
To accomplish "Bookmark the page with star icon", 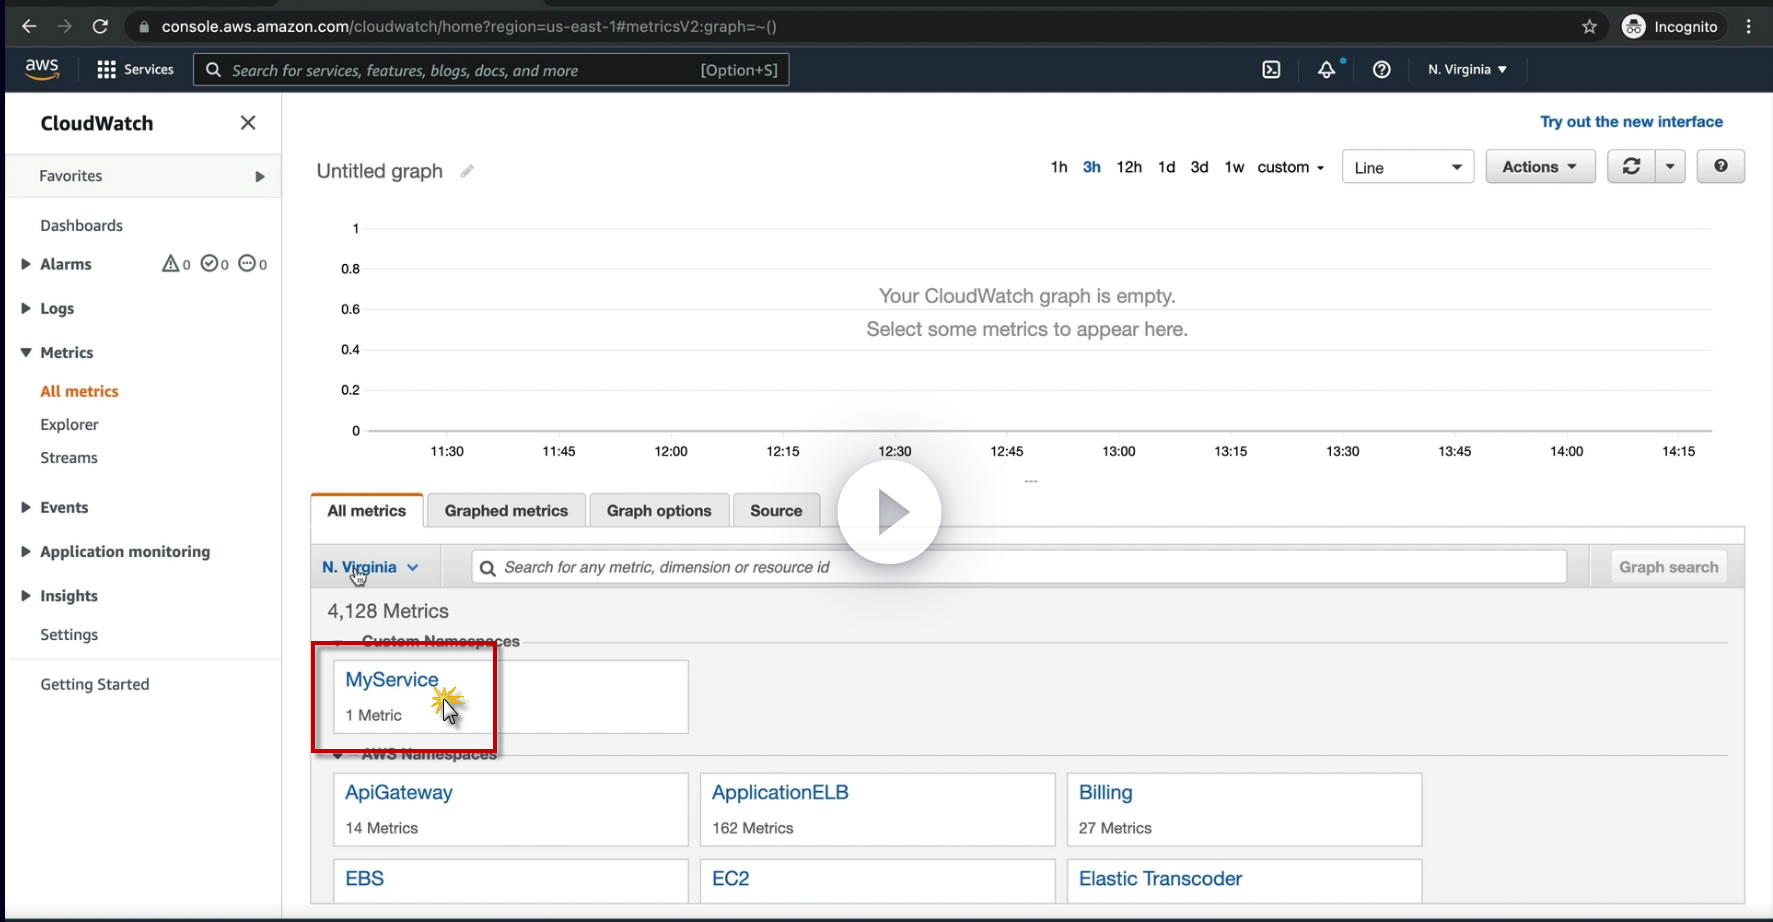I will [1589, 27].
